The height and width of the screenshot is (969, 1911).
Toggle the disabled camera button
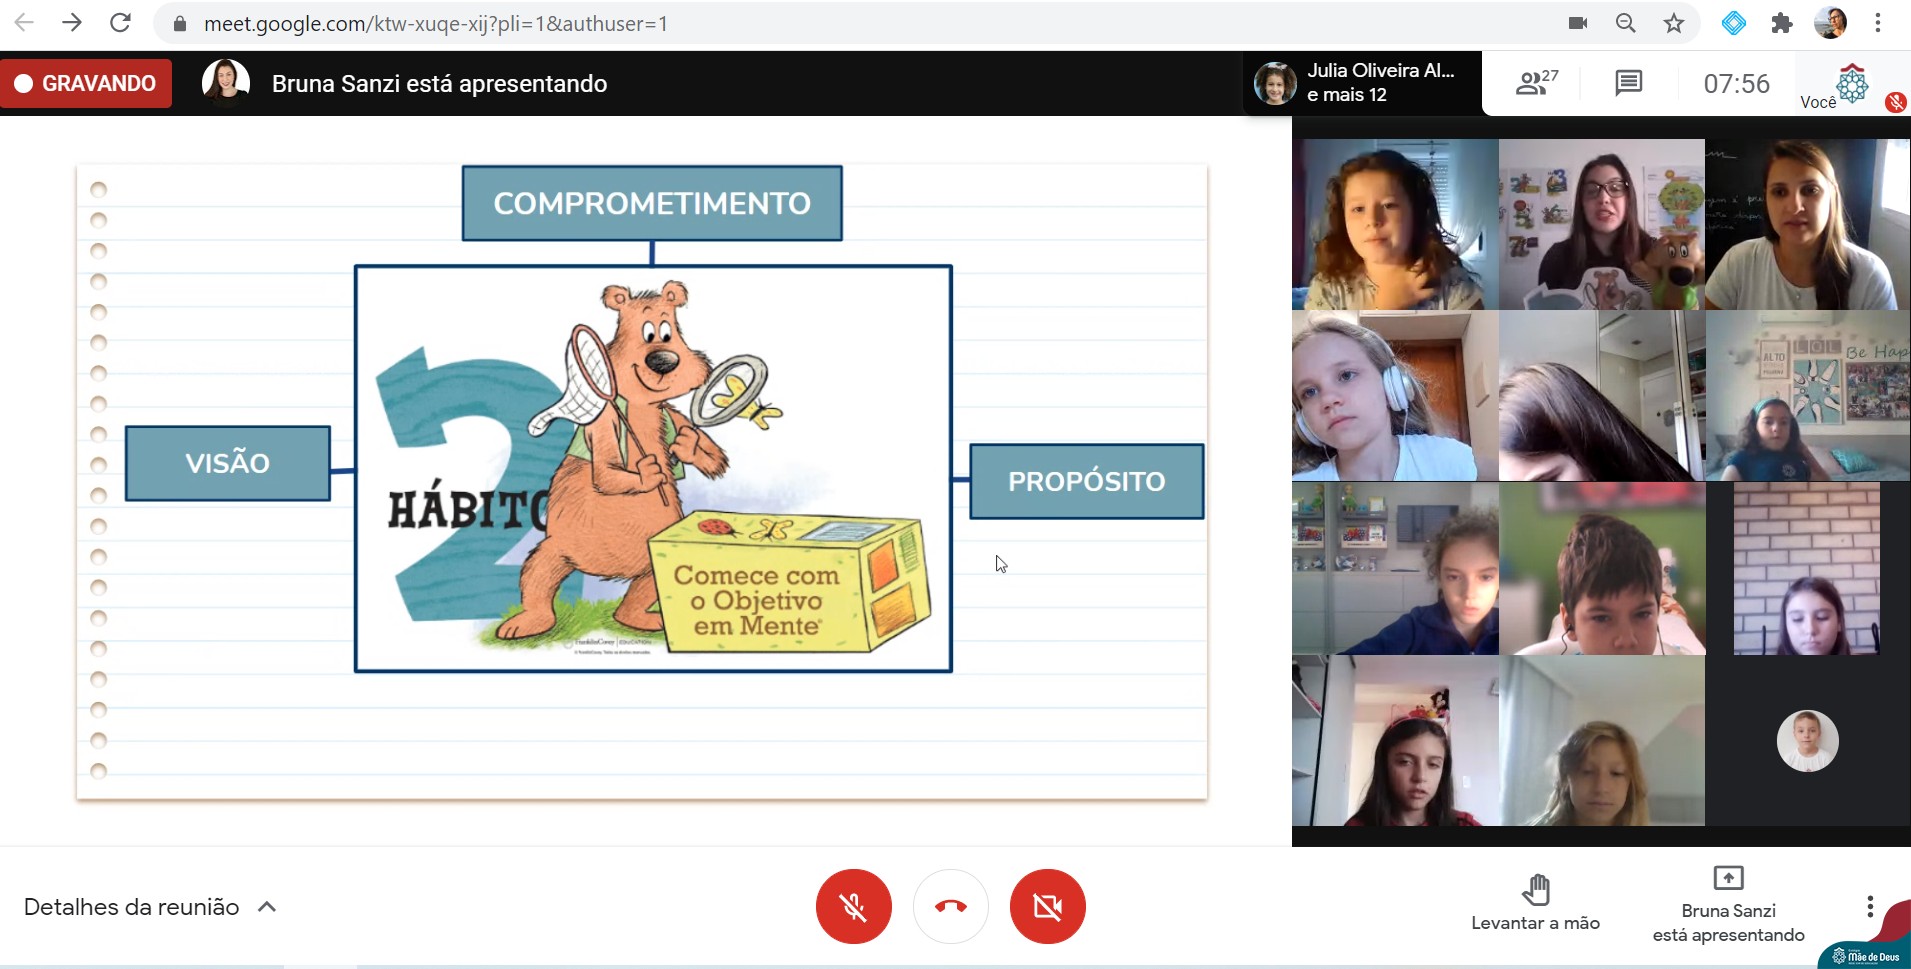[x=1047, y=906]
